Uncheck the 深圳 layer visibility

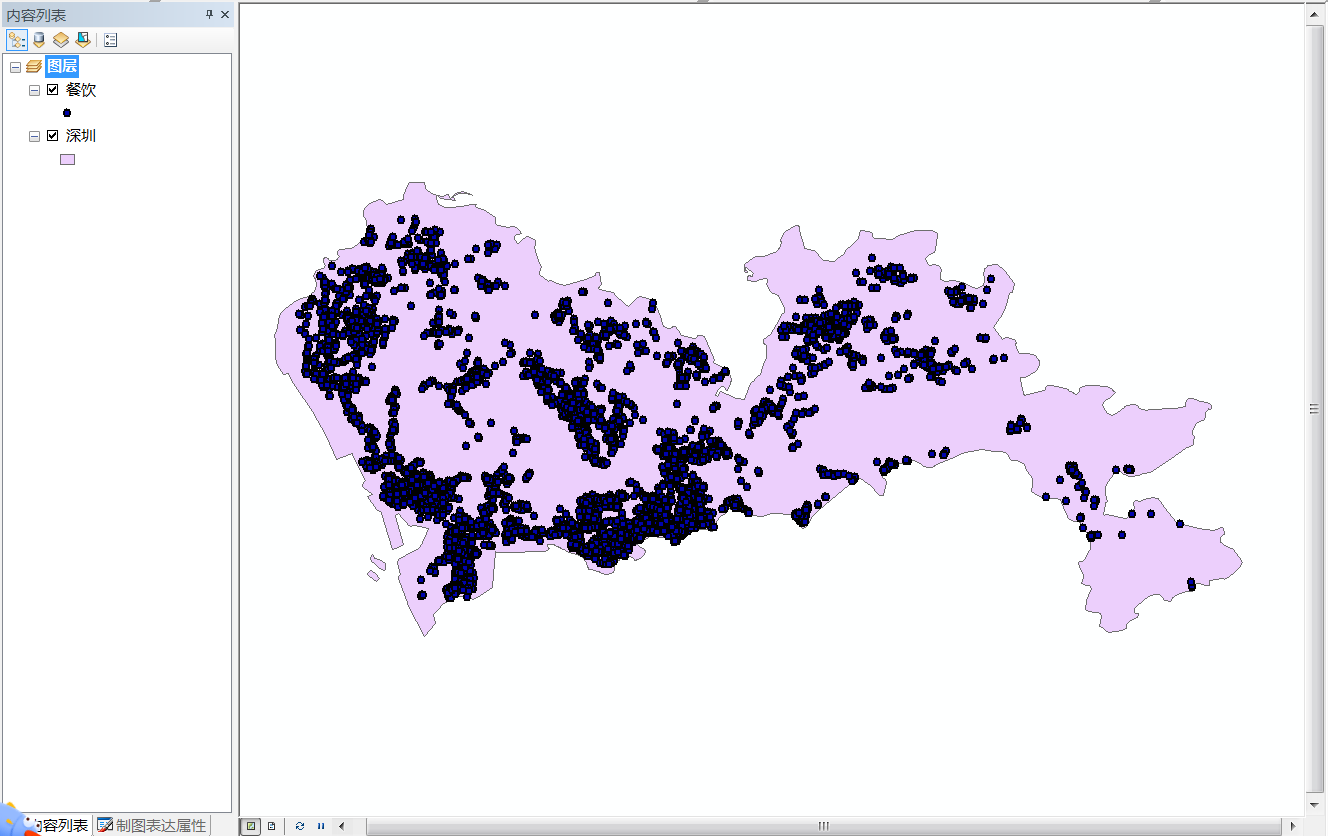[53, 136]
